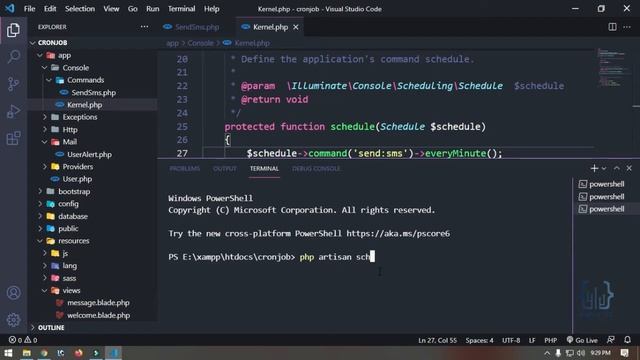This screenshot has height=360, width=640.
Task: Open the Run menu
Action: [153, 9]
